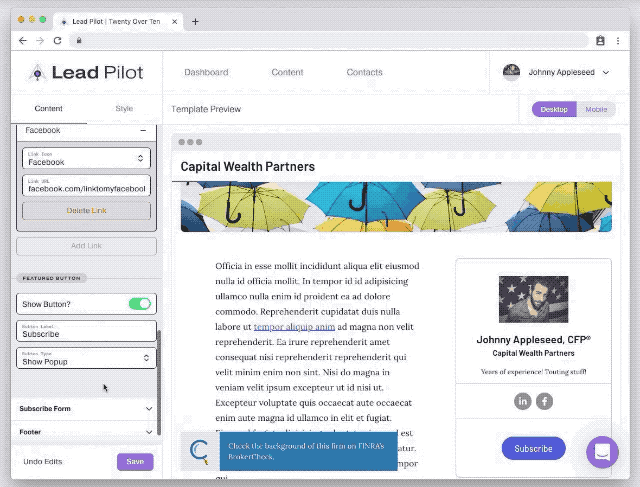Screen dimensions: 640x487
Task: Click the Years of experience tagline text
Action: pyautogui.click(x=533, y=372)
